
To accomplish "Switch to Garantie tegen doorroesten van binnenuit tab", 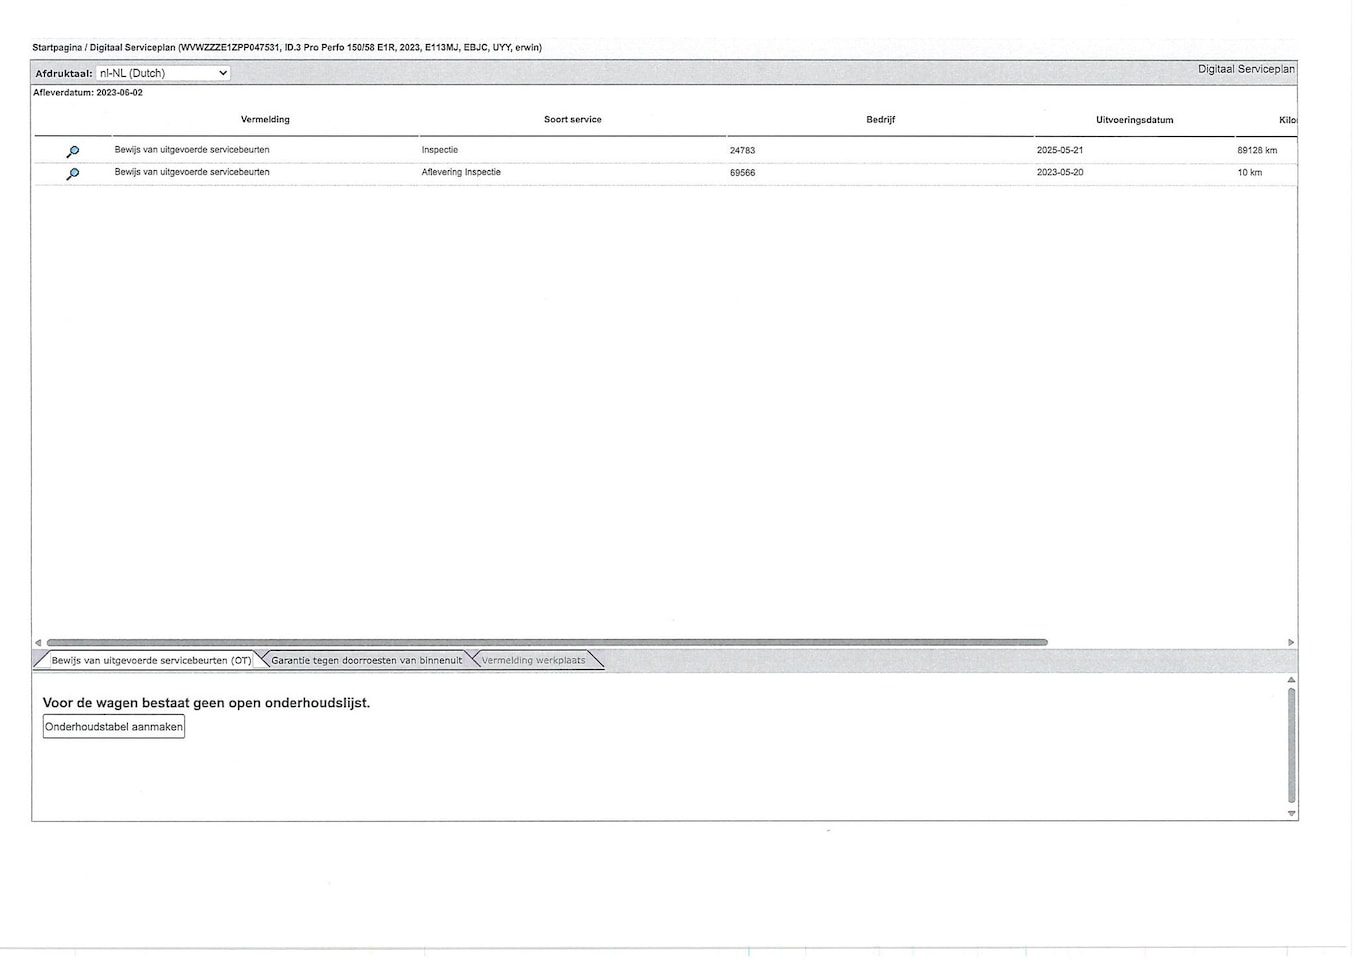I will pyautogui.click(x=366, y=661).
